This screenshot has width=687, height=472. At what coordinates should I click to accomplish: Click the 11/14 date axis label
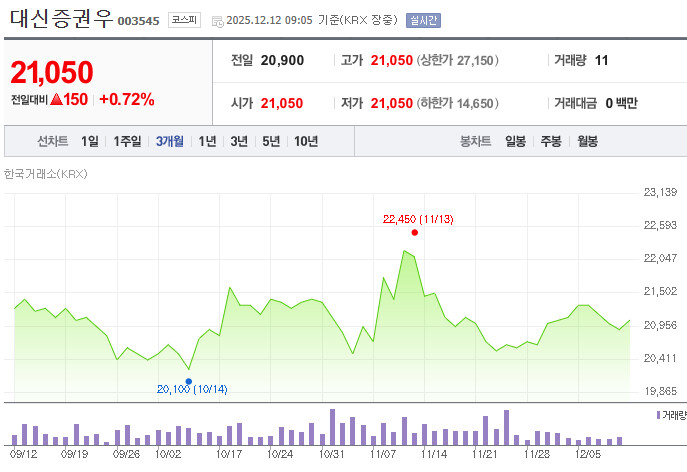coord(434,454)
